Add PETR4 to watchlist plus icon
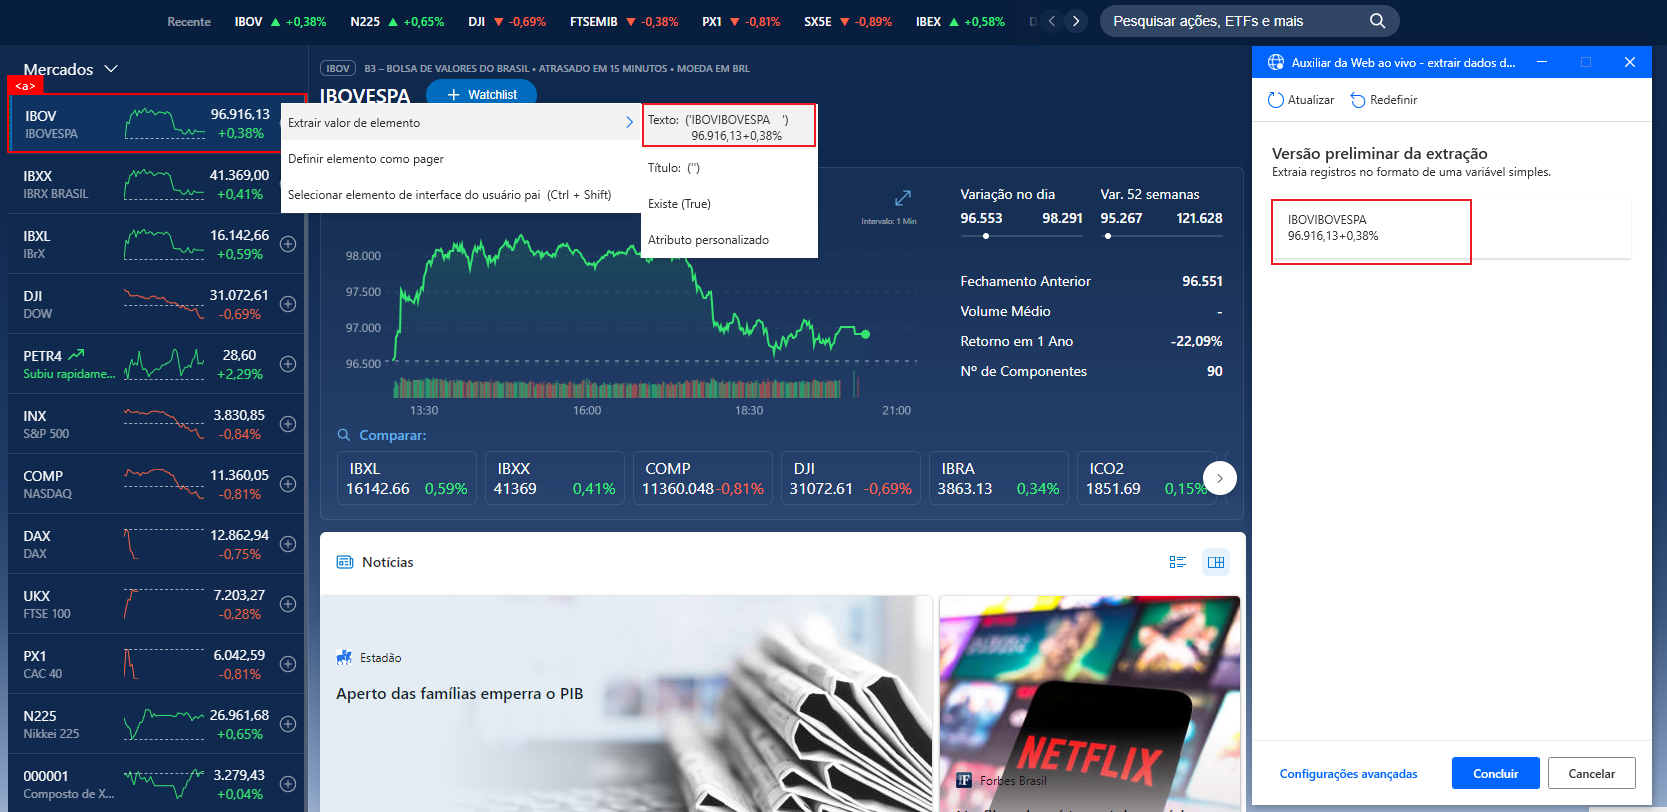 point(288,364)
